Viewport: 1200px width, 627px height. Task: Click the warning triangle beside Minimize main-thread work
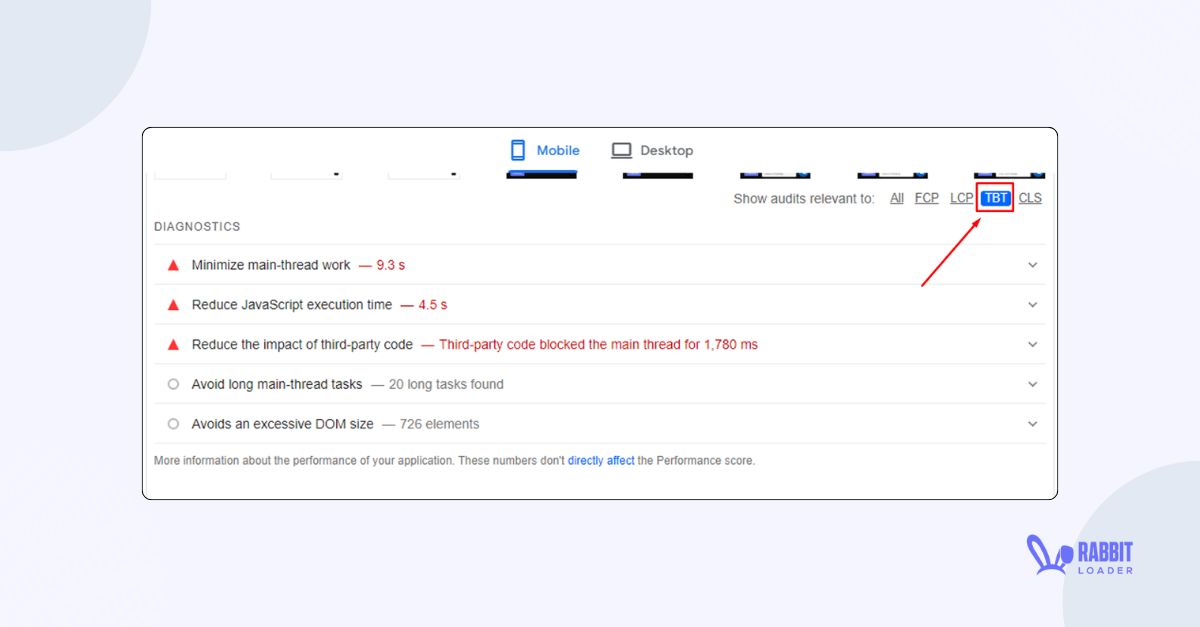(172, 264)
